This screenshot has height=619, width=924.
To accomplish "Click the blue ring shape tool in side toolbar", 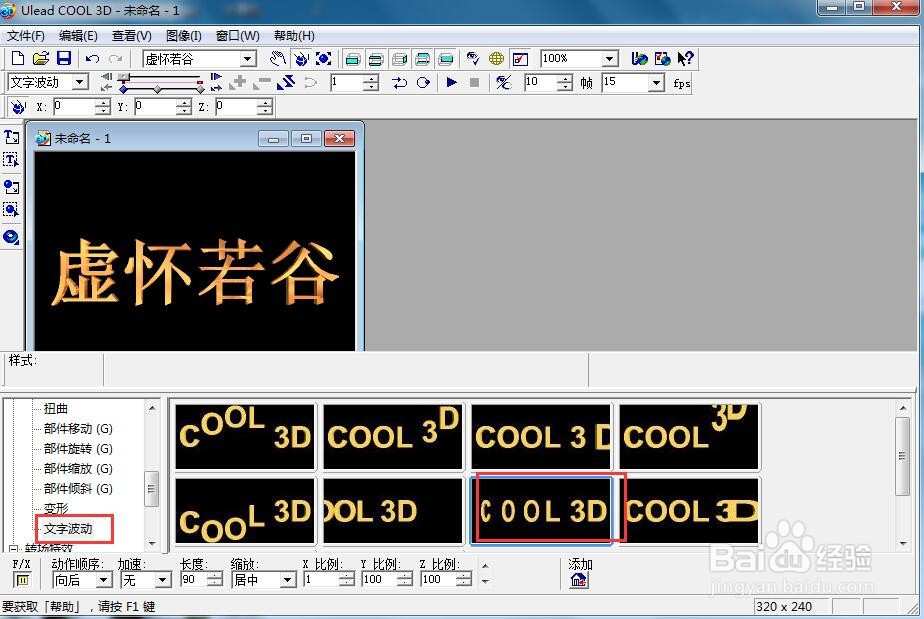I will click(11, 237).
